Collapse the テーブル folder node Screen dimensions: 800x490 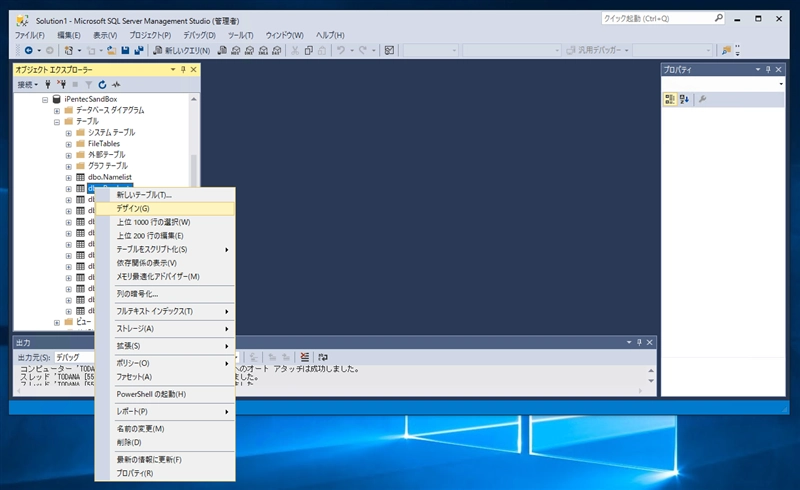coord(57,122)
